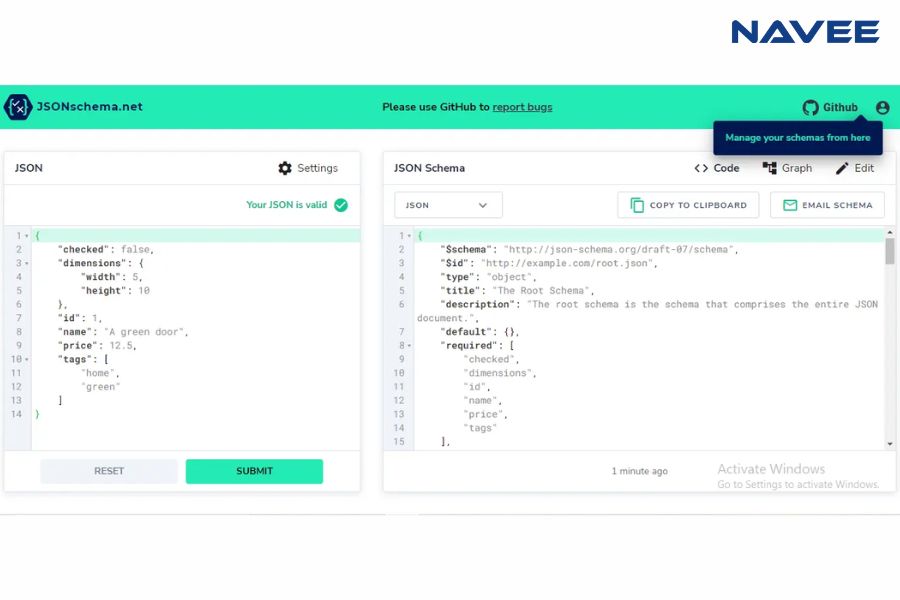900x600 pixels.
Task: Collapse the dimensions object fold arrow
Action: pyautogui.click(x=26, y=264)
